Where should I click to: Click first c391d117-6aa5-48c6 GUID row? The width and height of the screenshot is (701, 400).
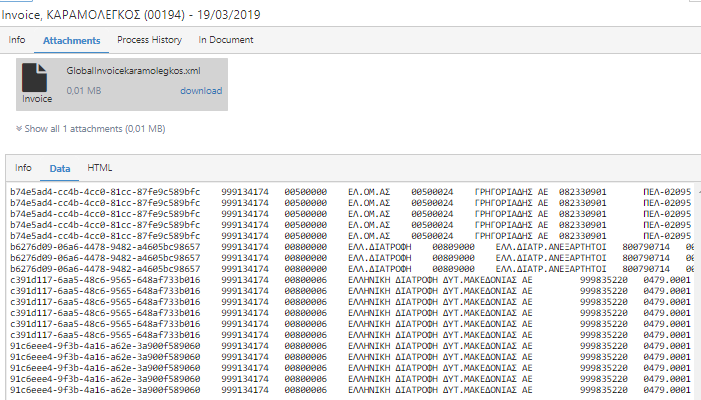pos(105,280)
